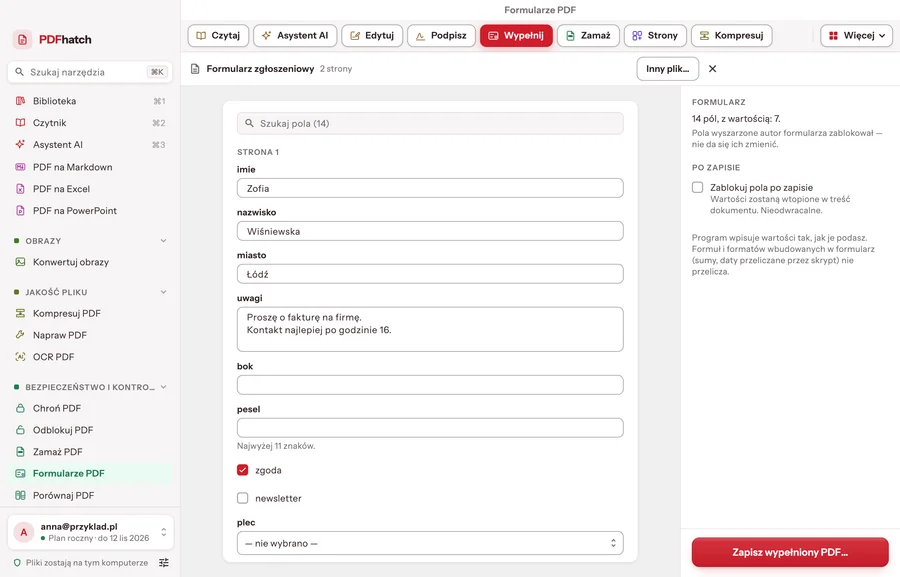The width and height of the screenshot is (900, 577).
Task: Close the Formularz zgłoszeniowy file
Action: pos(712,69)
